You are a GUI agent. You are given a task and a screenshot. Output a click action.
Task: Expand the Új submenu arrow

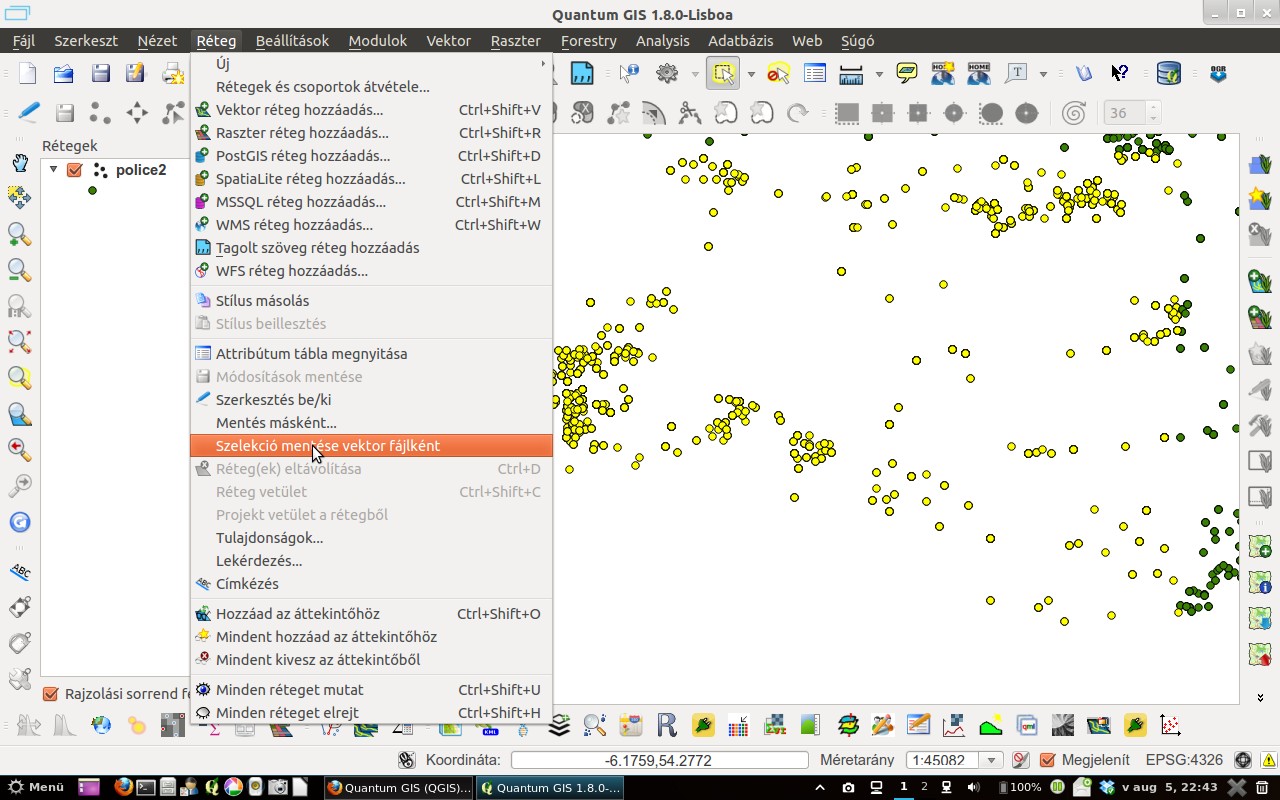[x=544, y=64]
